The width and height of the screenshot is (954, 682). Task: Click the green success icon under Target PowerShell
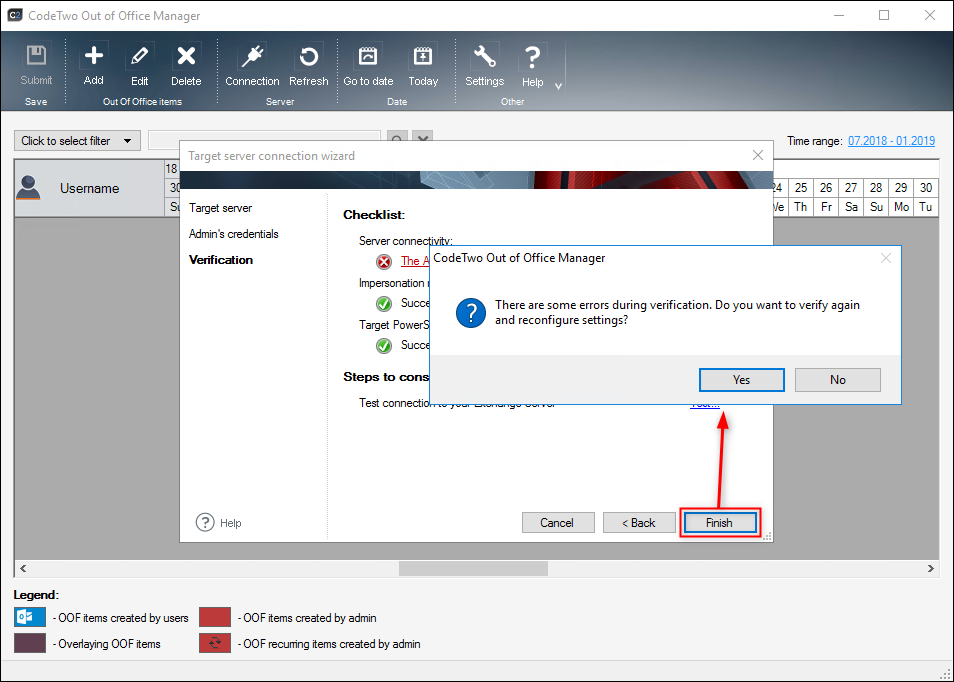pyautogui.click(x=384, y=346)
